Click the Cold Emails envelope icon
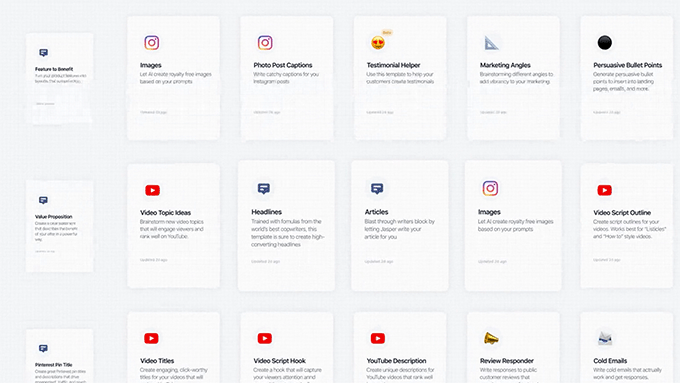 coord(605,338)
